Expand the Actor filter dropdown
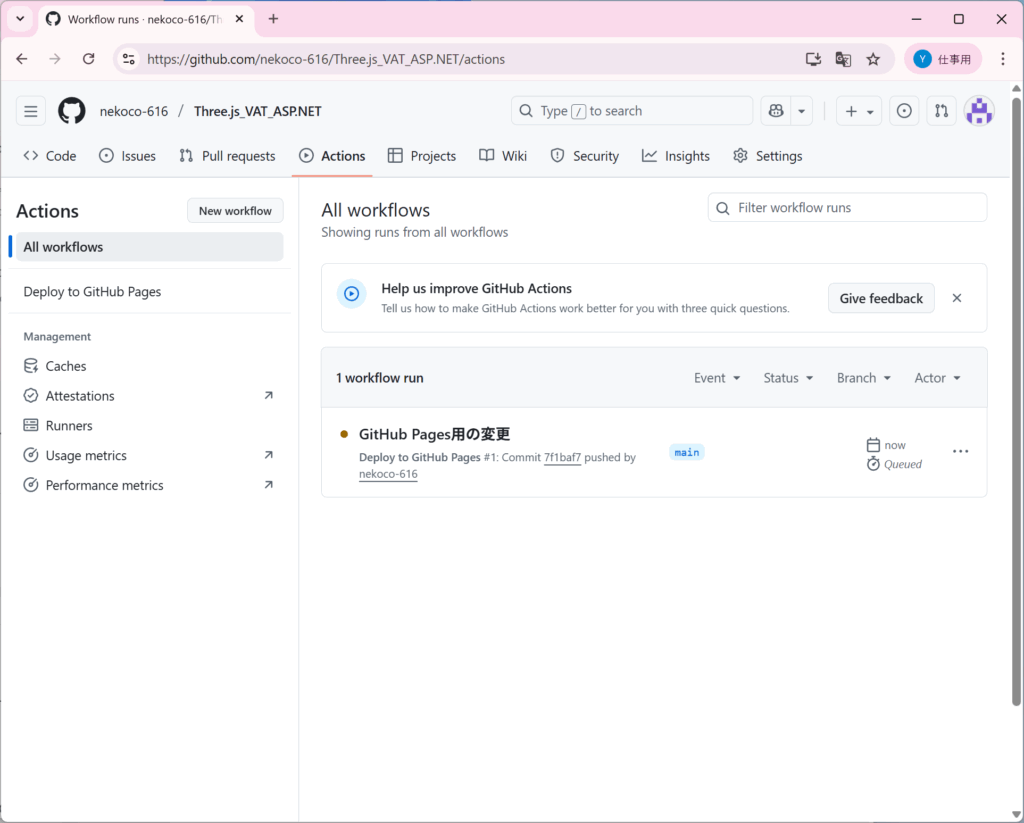Image resolution: width=1024 pixels, height=823 pixels. (937, 378)
